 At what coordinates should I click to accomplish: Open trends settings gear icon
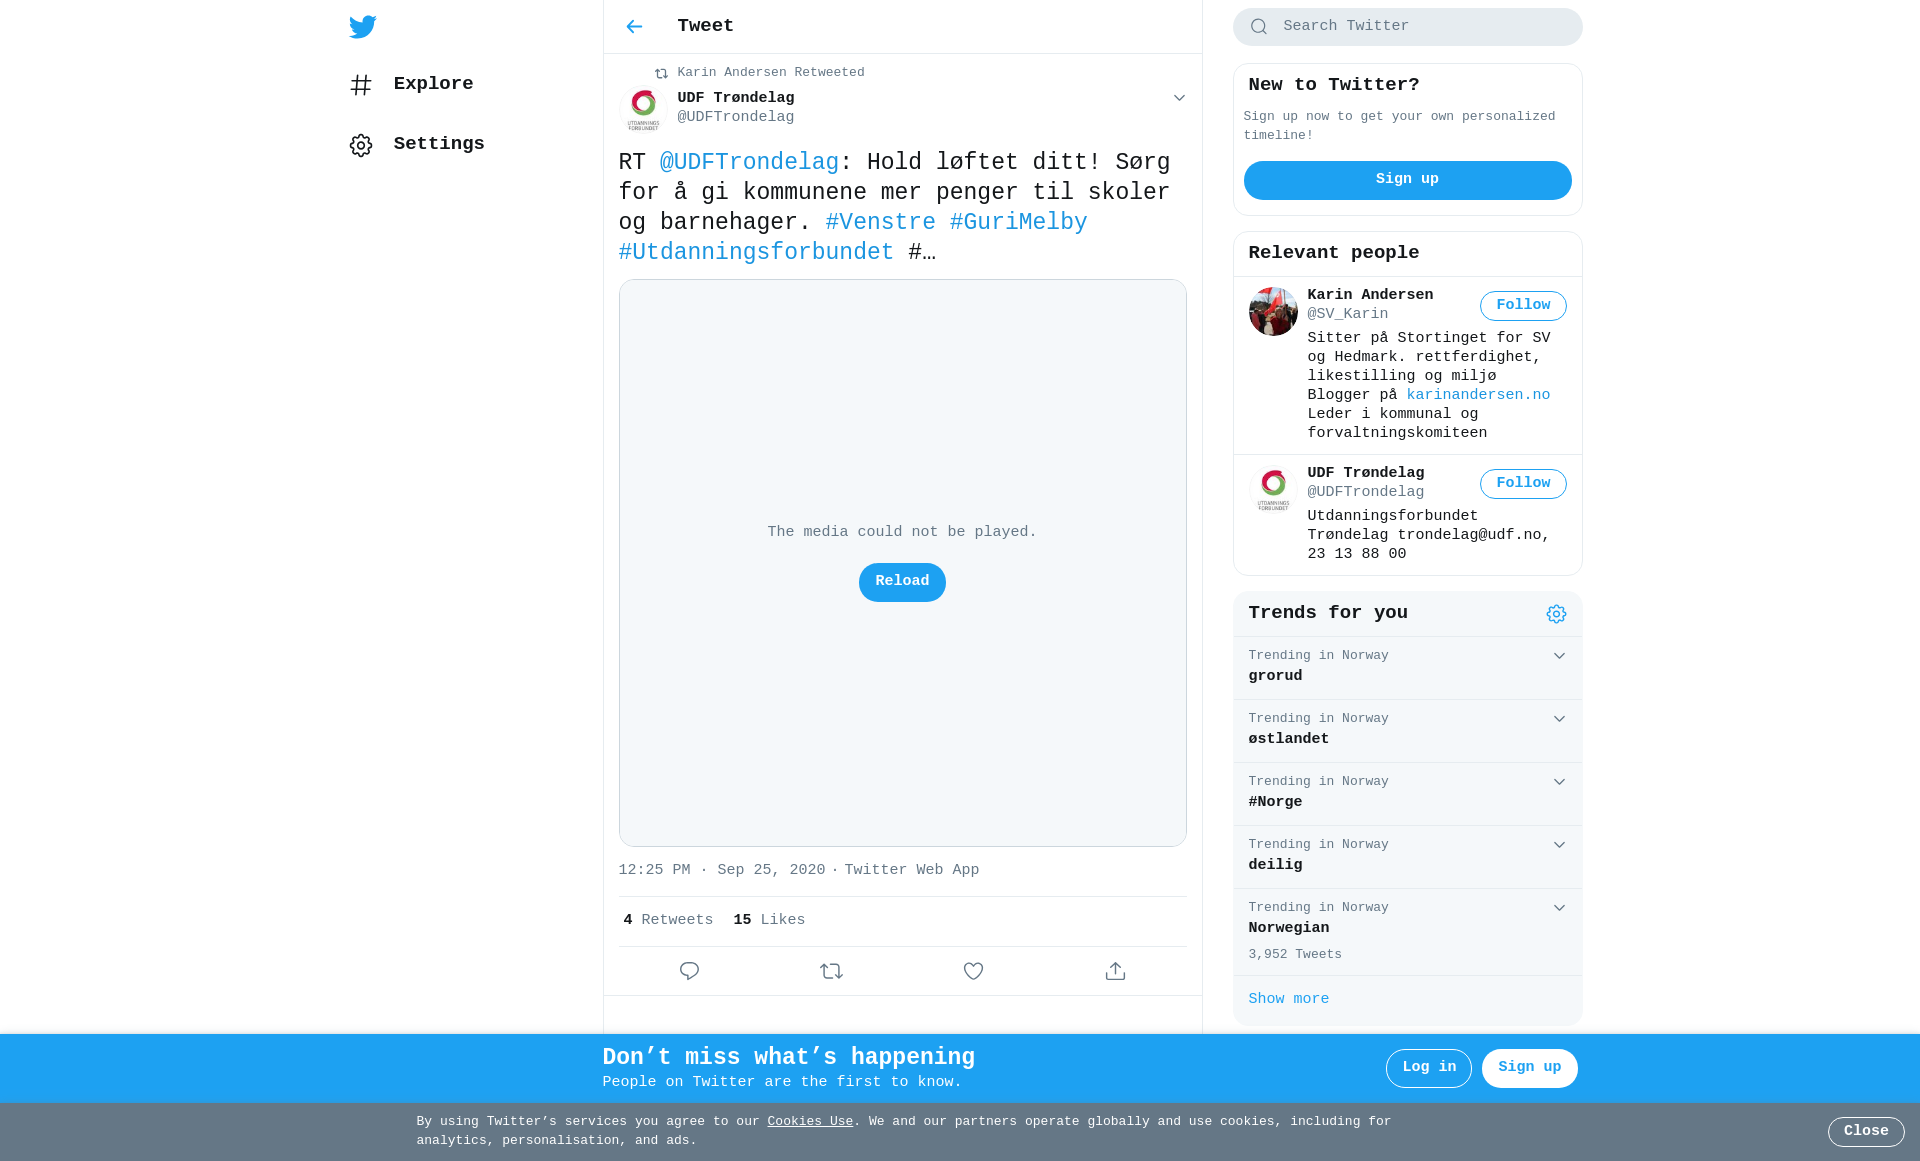[1556, 614]
